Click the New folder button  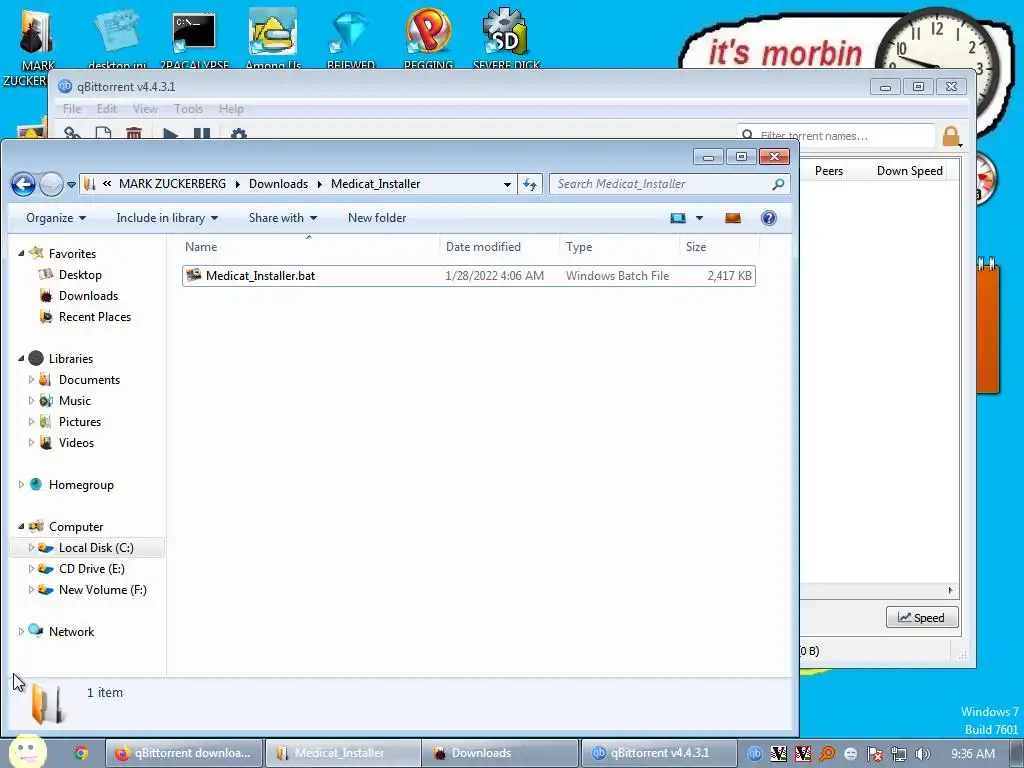pos(377,218)
